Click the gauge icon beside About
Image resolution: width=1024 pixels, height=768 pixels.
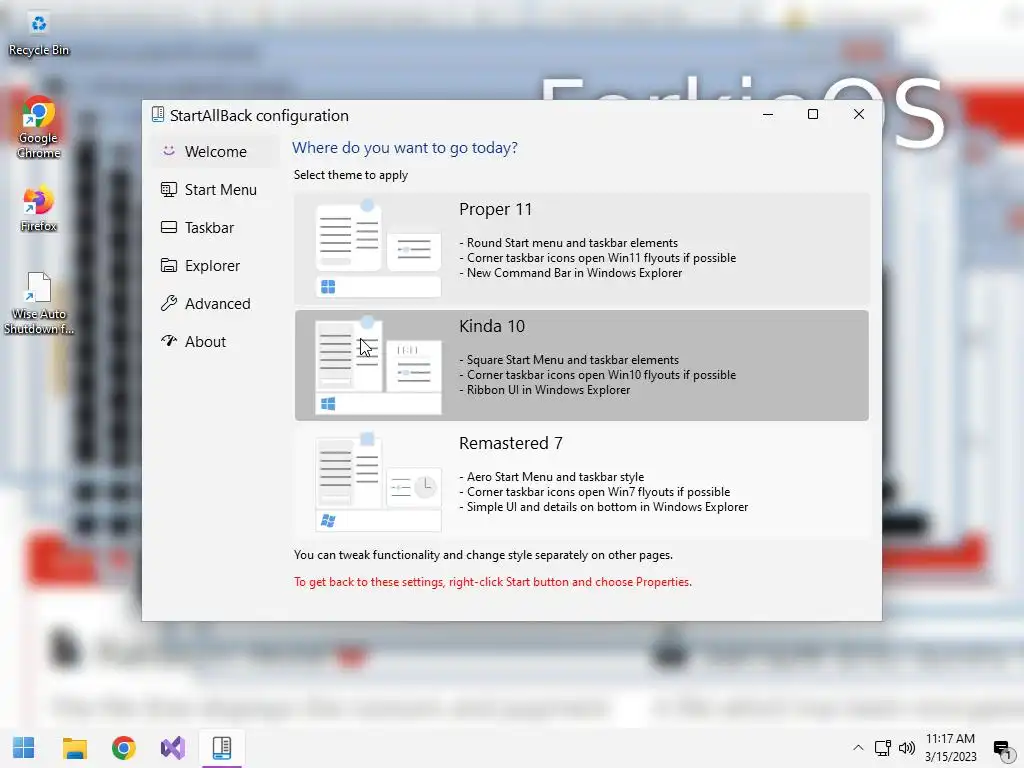coord(168,340)
